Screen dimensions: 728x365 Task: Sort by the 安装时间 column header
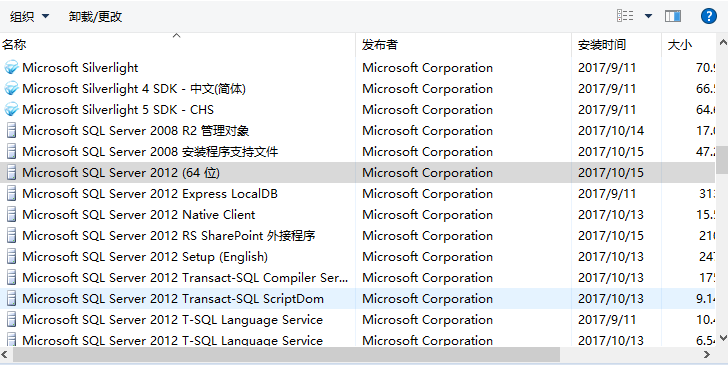pos(616,45)
